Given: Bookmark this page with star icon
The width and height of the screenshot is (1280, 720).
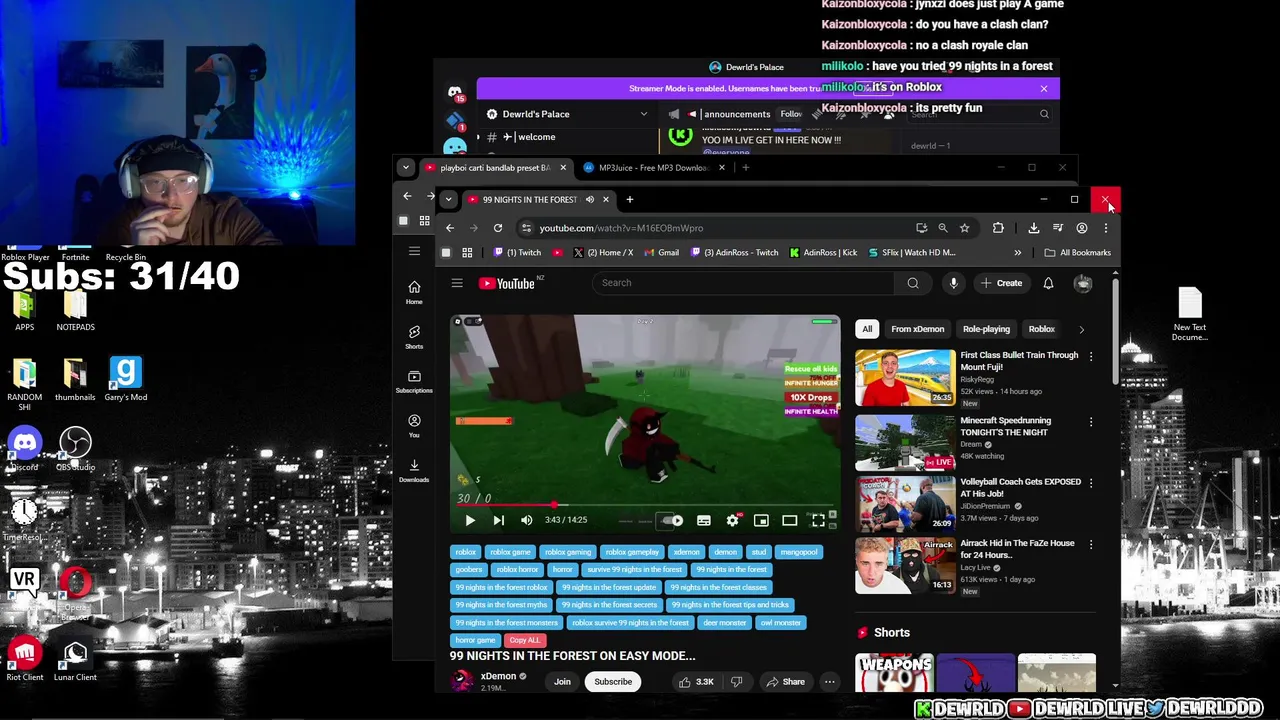Looking at the screenshot, I should (964, 228).
